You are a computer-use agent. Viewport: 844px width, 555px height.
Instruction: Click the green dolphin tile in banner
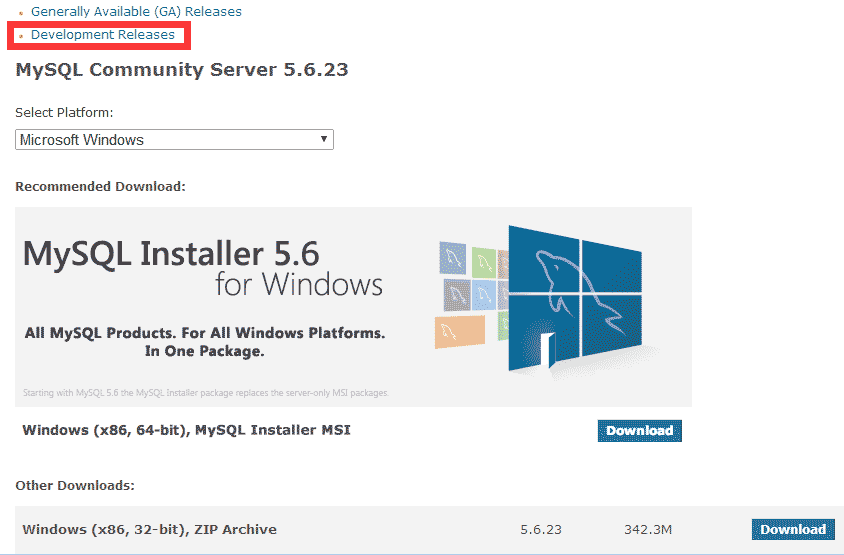pos(483,263)
